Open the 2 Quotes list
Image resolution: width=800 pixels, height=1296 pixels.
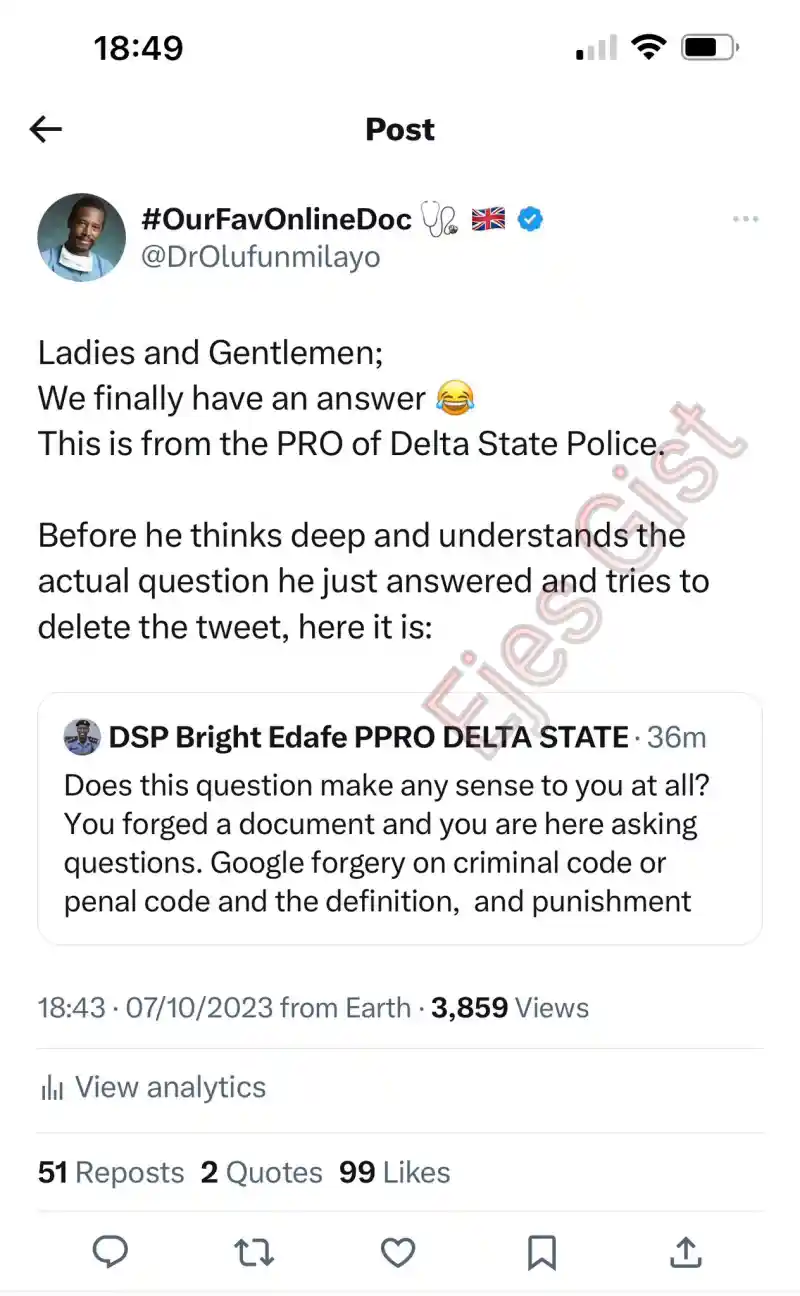tap(262, 1172)
